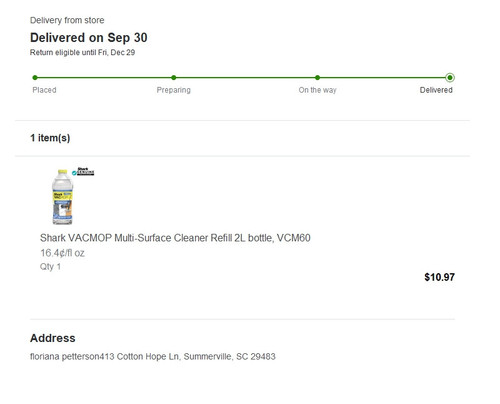Select the Placed progress dot
Screen dimensions: 500x404
[x=35, y=78]
